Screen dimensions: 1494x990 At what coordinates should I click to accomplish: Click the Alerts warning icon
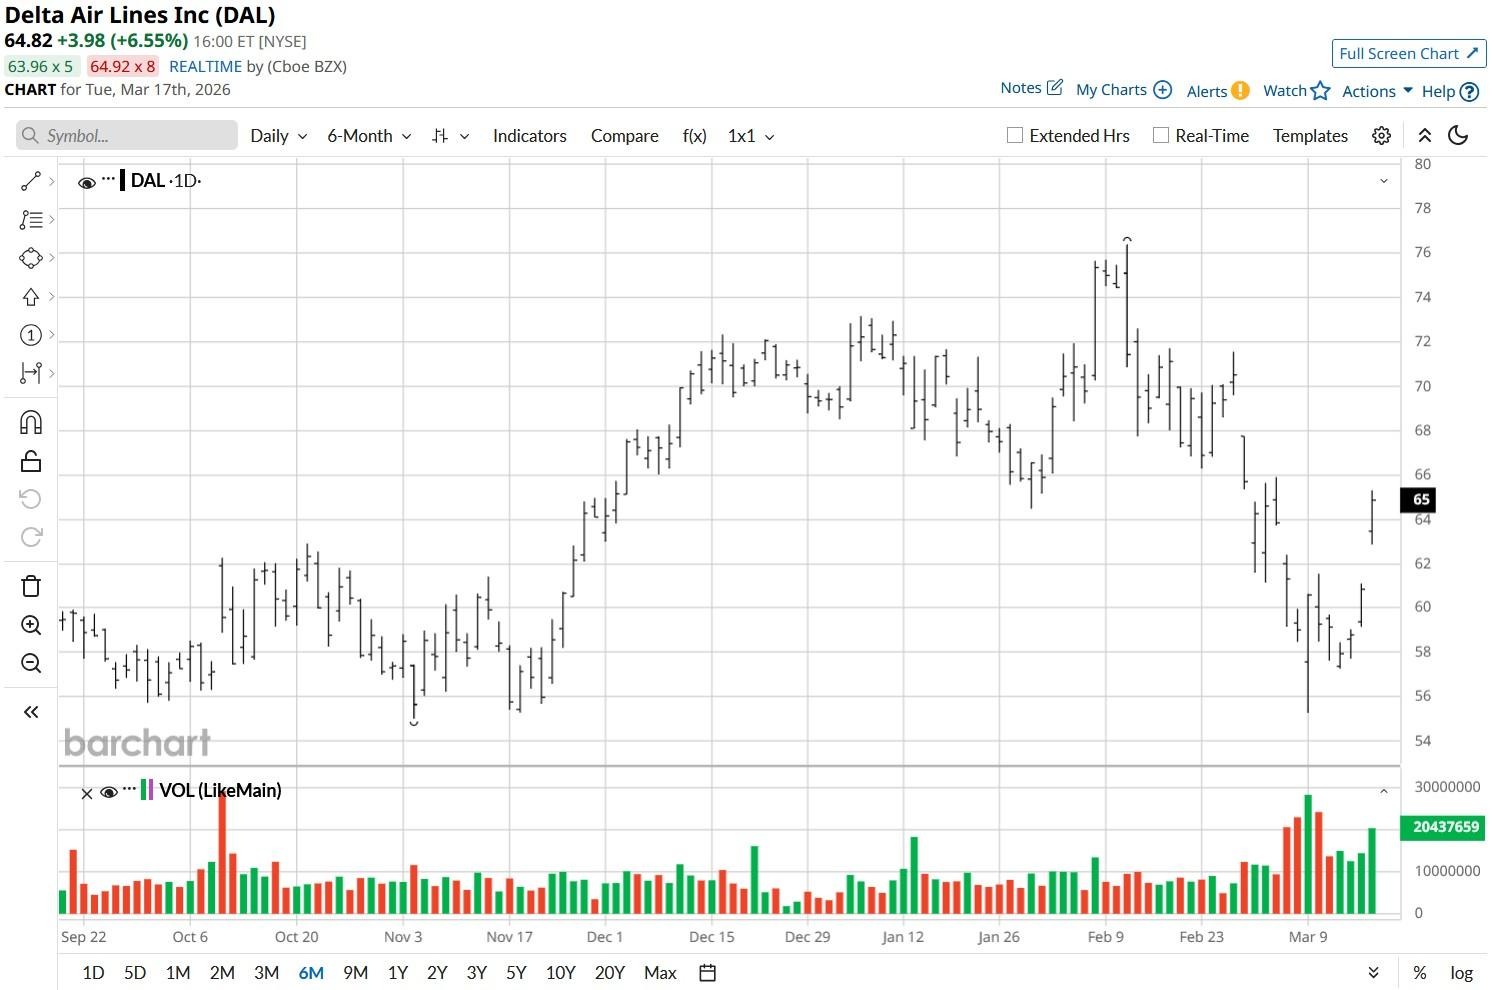click(x=1240, y=91)
